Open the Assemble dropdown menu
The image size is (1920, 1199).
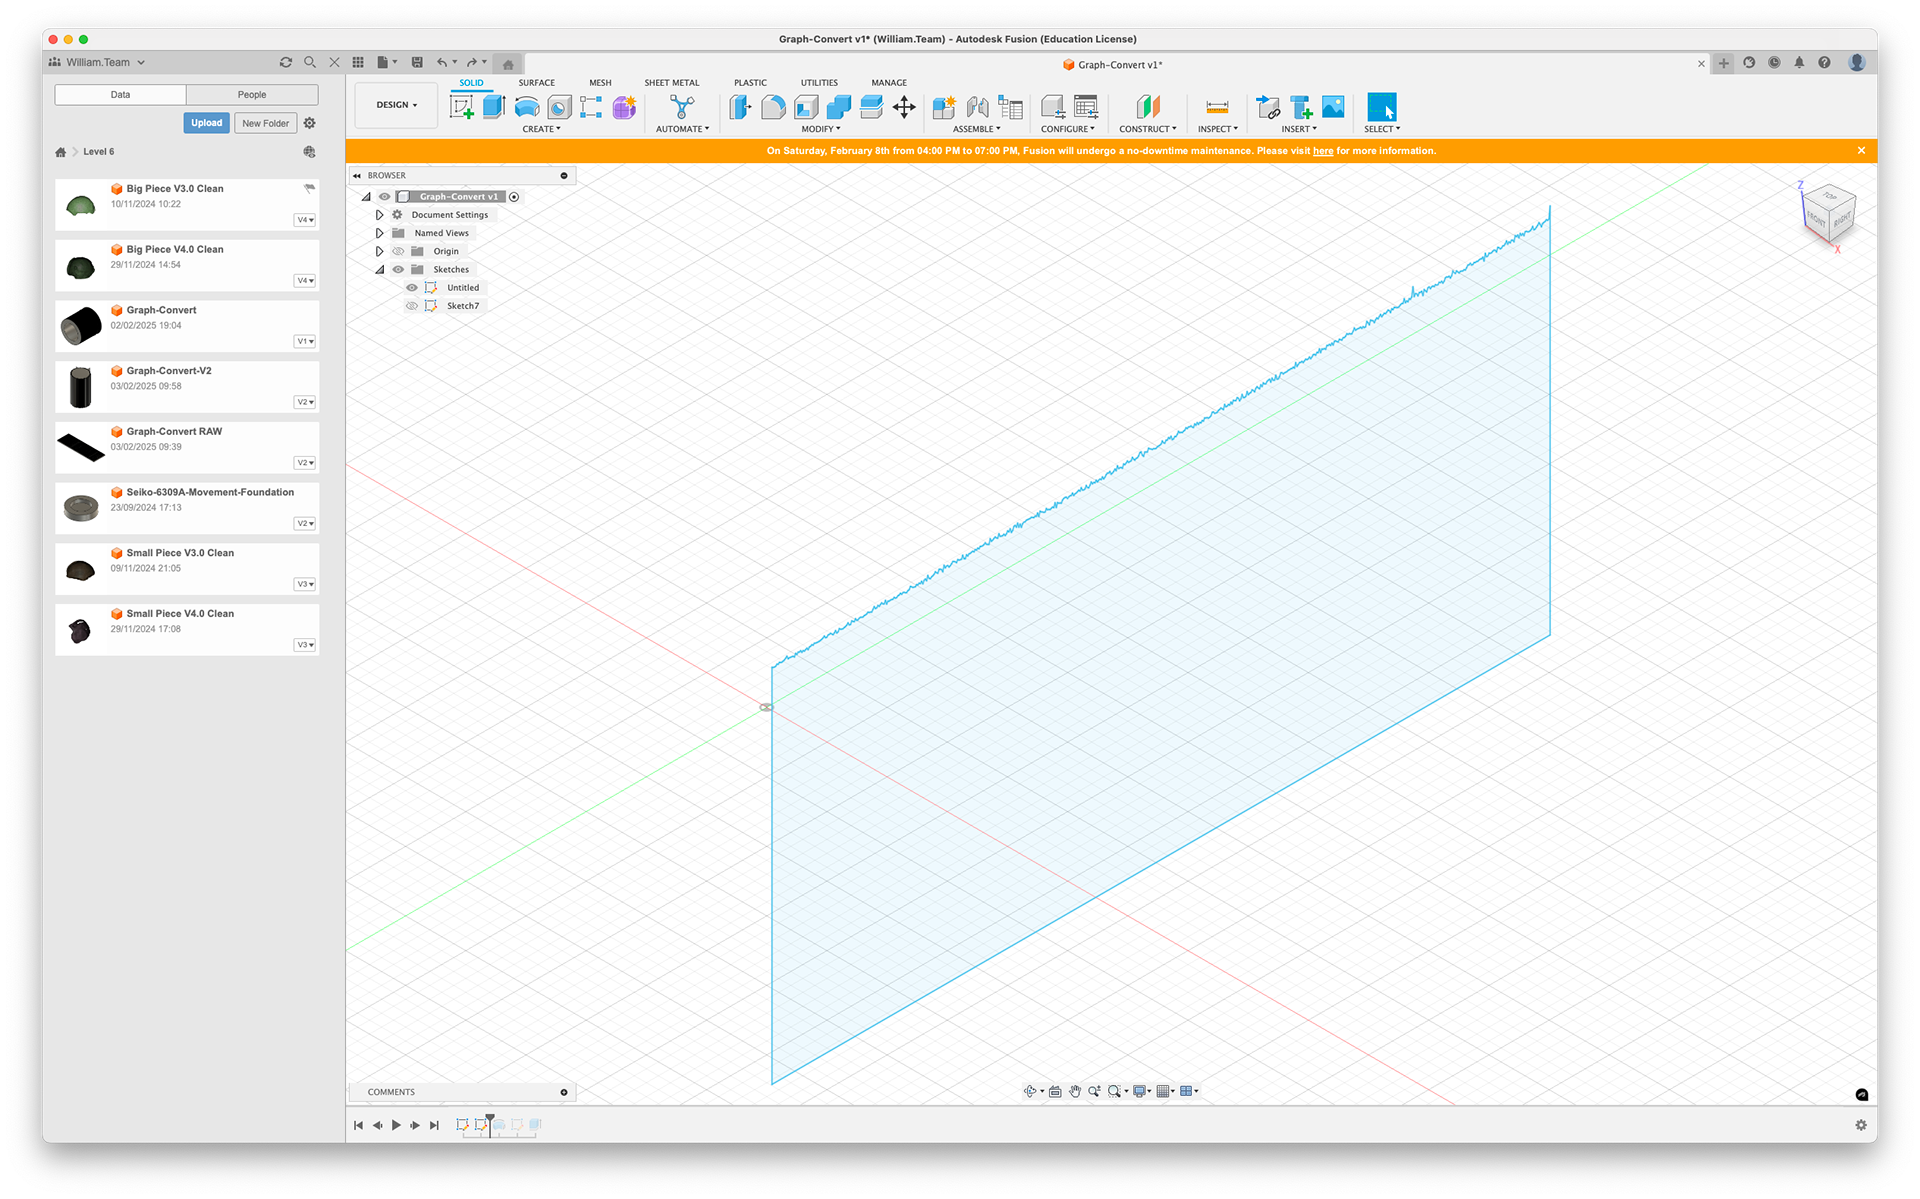[977, 129]
